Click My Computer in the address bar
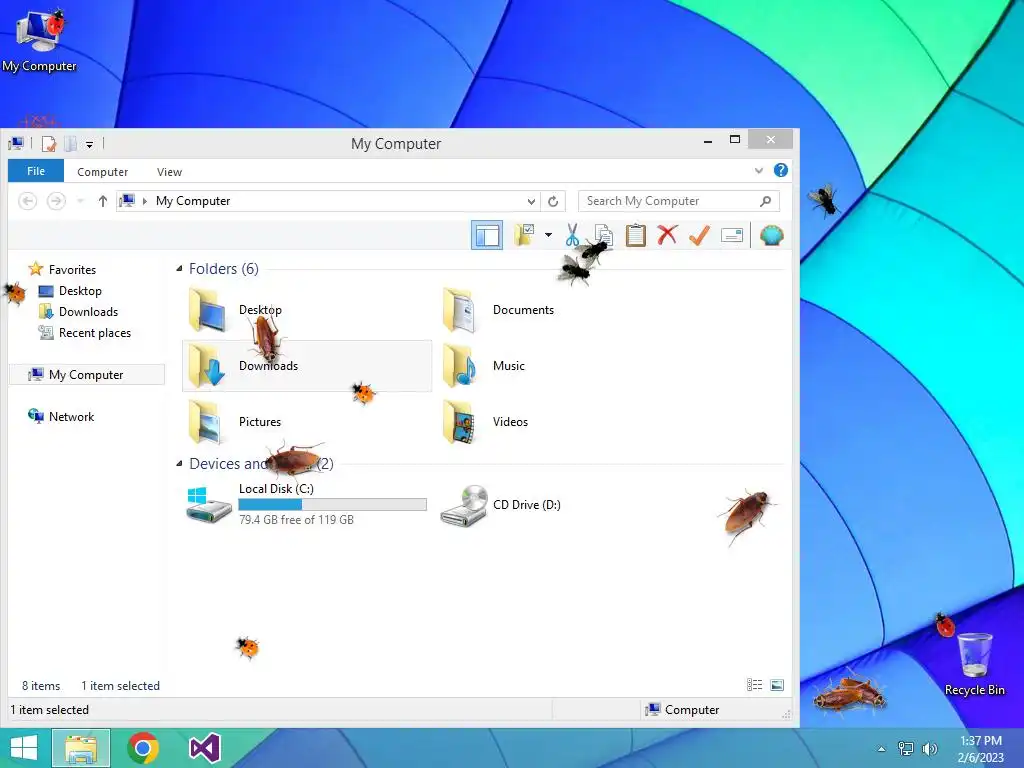1024x768 pixels. click(193, 201)
